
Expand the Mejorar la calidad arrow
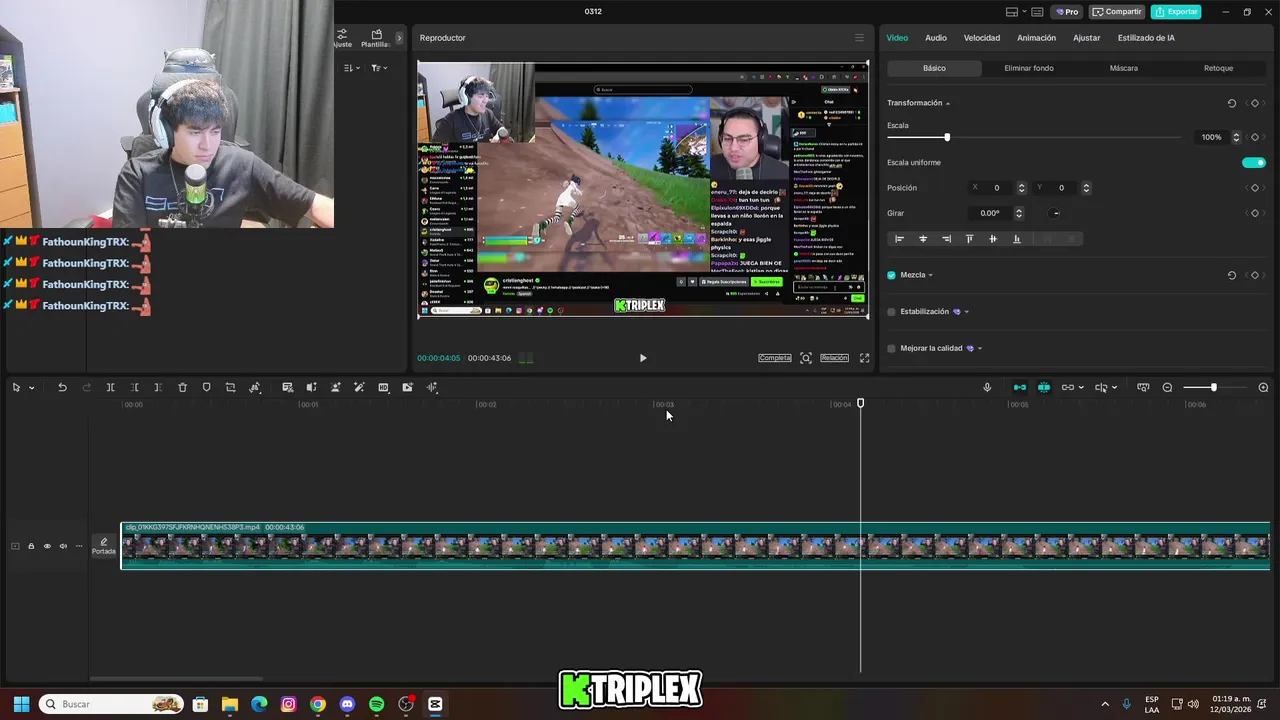(x=979, y=348)
